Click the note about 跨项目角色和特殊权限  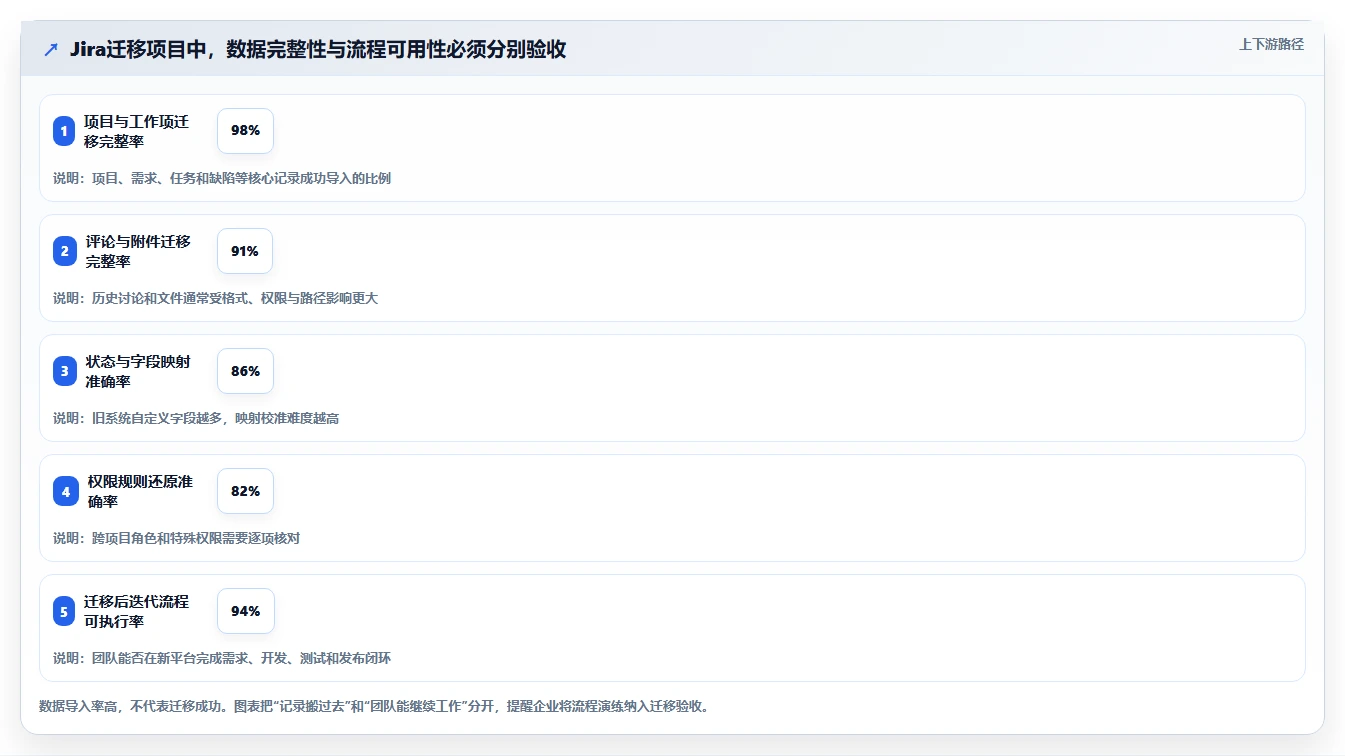(176, 538)
